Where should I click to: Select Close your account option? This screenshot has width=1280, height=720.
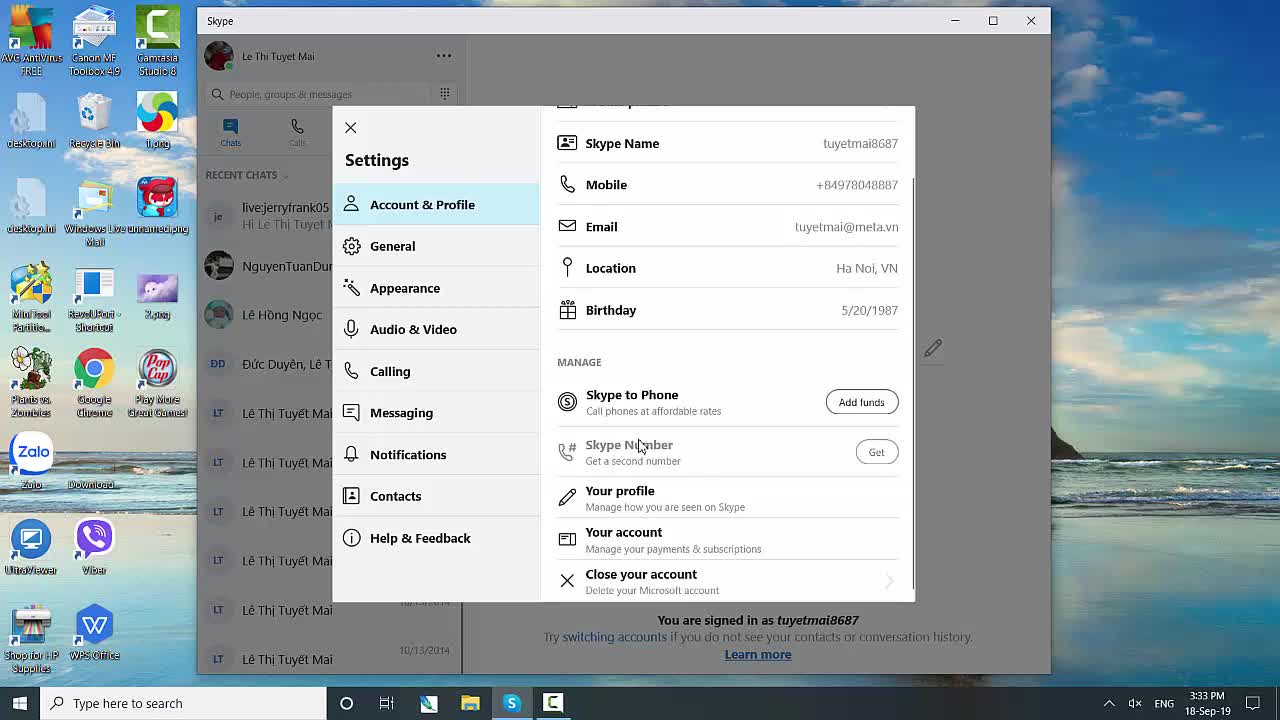[x=727, y=581]
